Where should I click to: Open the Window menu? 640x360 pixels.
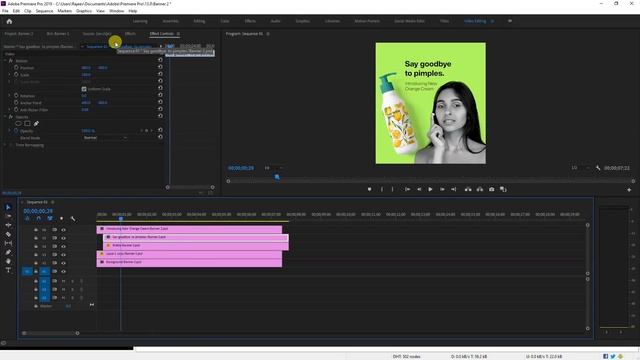click(x=116, y=11)
